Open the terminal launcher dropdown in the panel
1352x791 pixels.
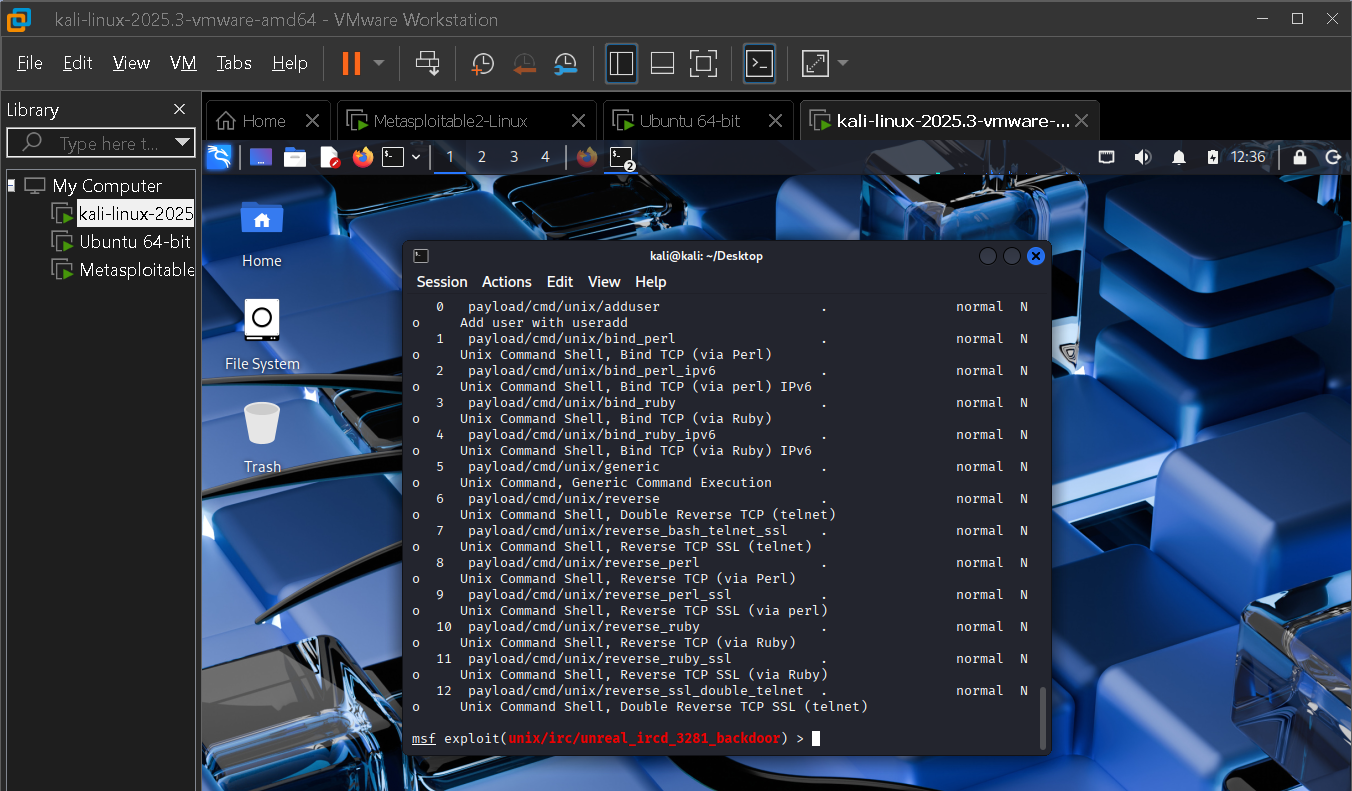(x=414, y=157)
